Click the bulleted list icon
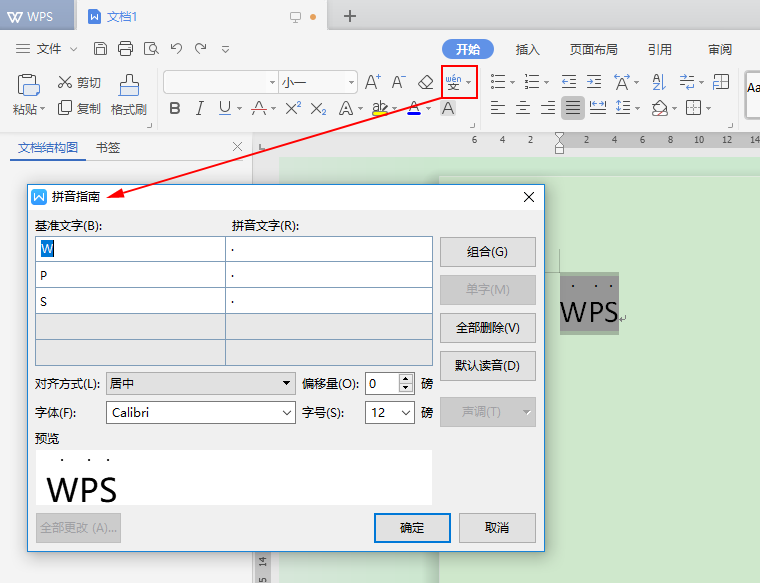The height and width of the screenshot is (583, 760). coord(498,81)
